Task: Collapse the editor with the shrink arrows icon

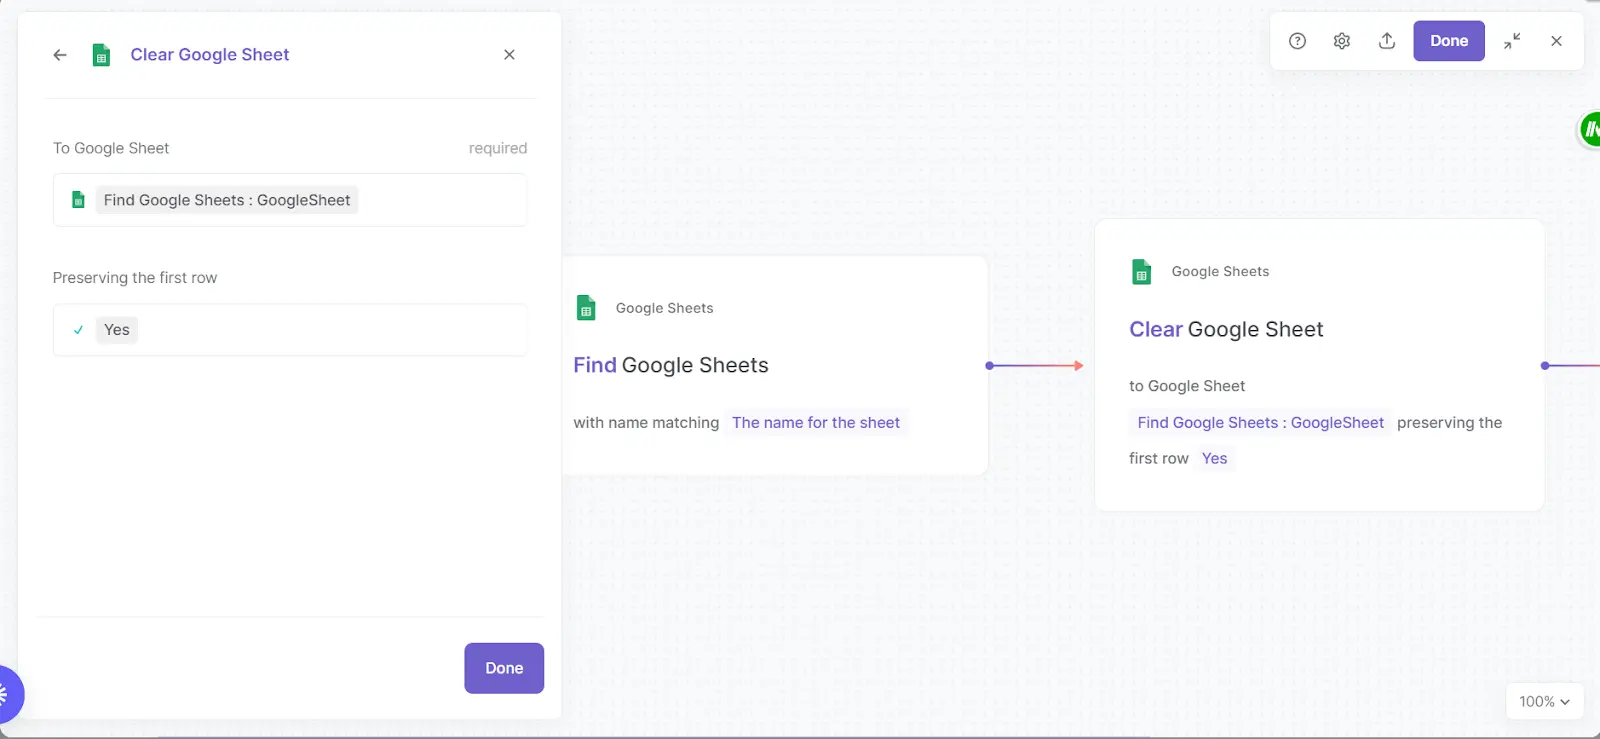Action: coord(1512,41)
